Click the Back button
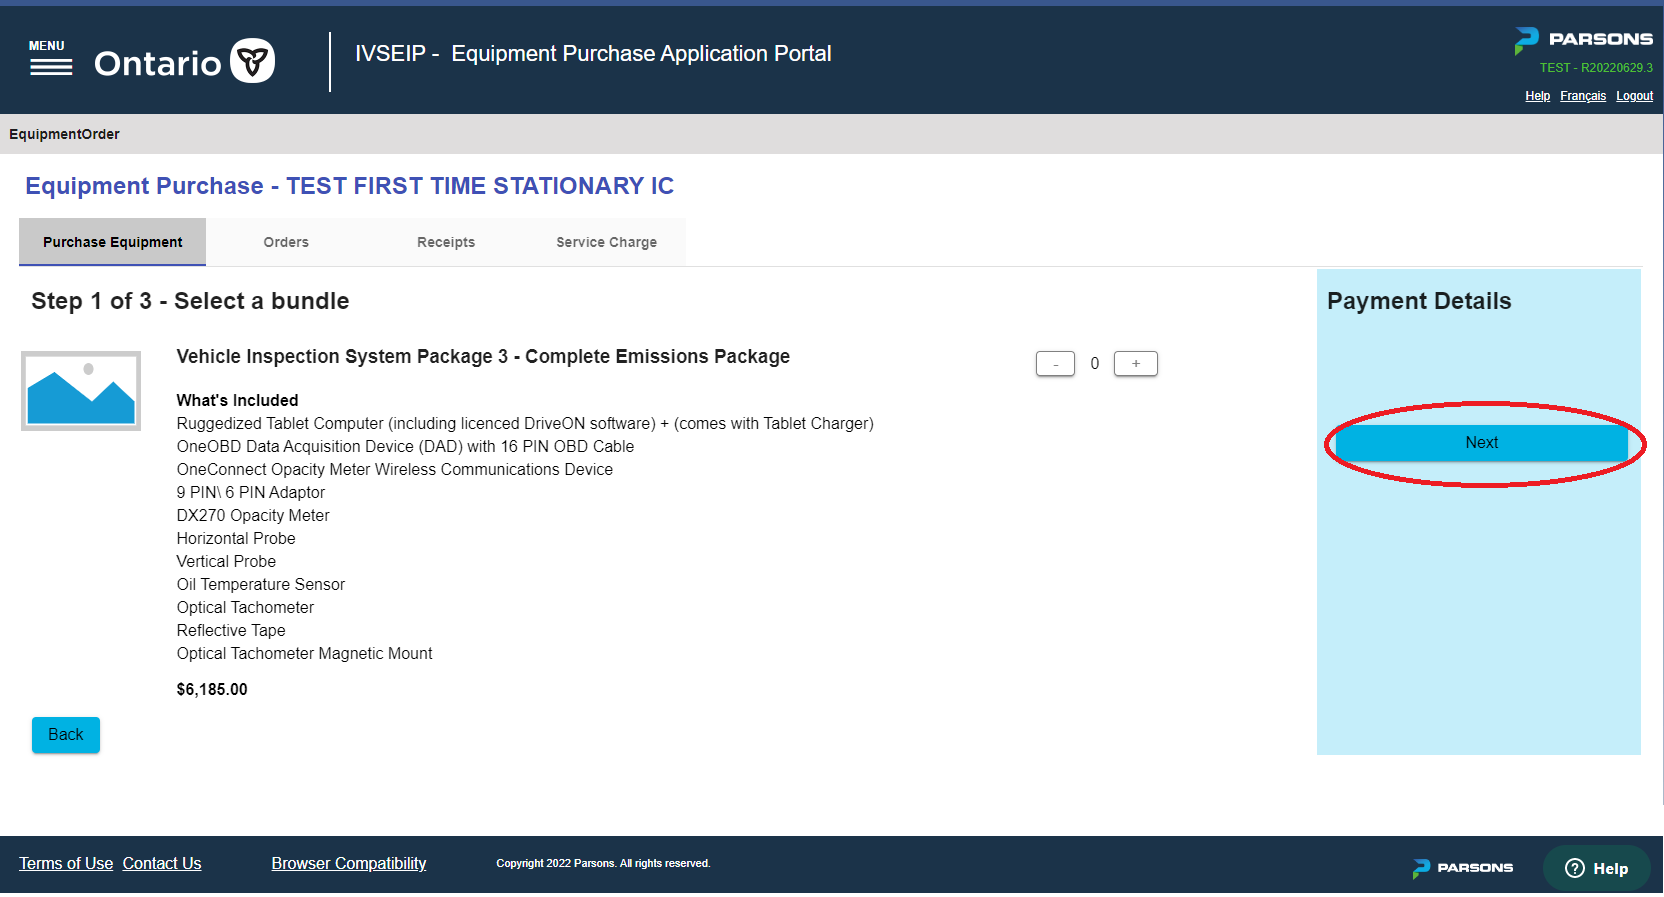This screenshot has width=1664, height=897. click(66, 735)
